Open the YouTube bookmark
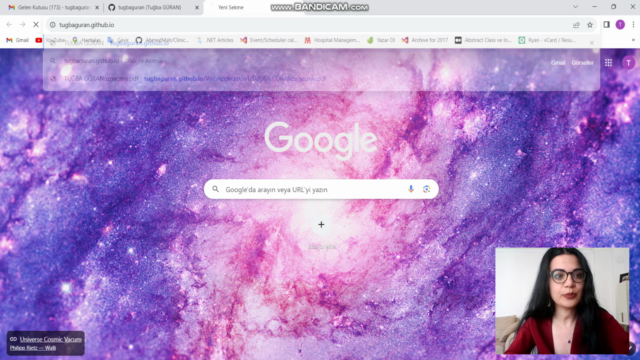The height and width of the screenshot is (360, 640). (x=50, y=40)
